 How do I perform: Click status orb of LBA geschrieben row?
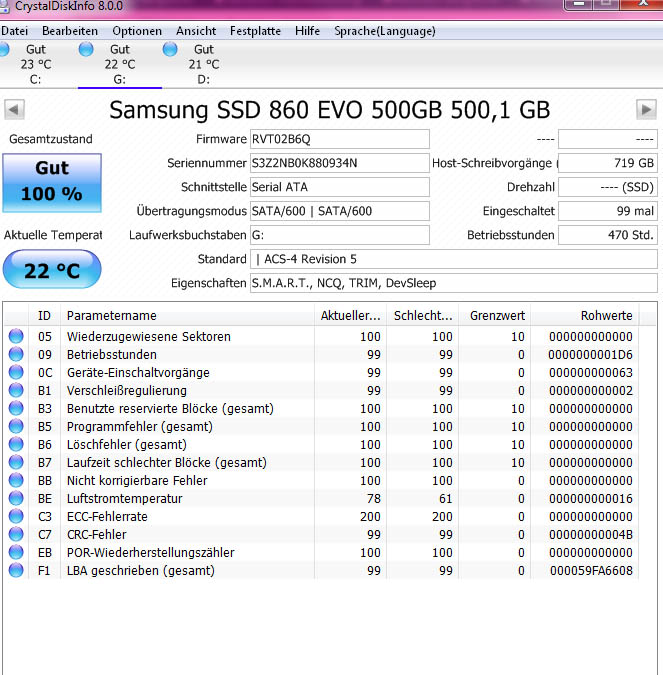16,570
